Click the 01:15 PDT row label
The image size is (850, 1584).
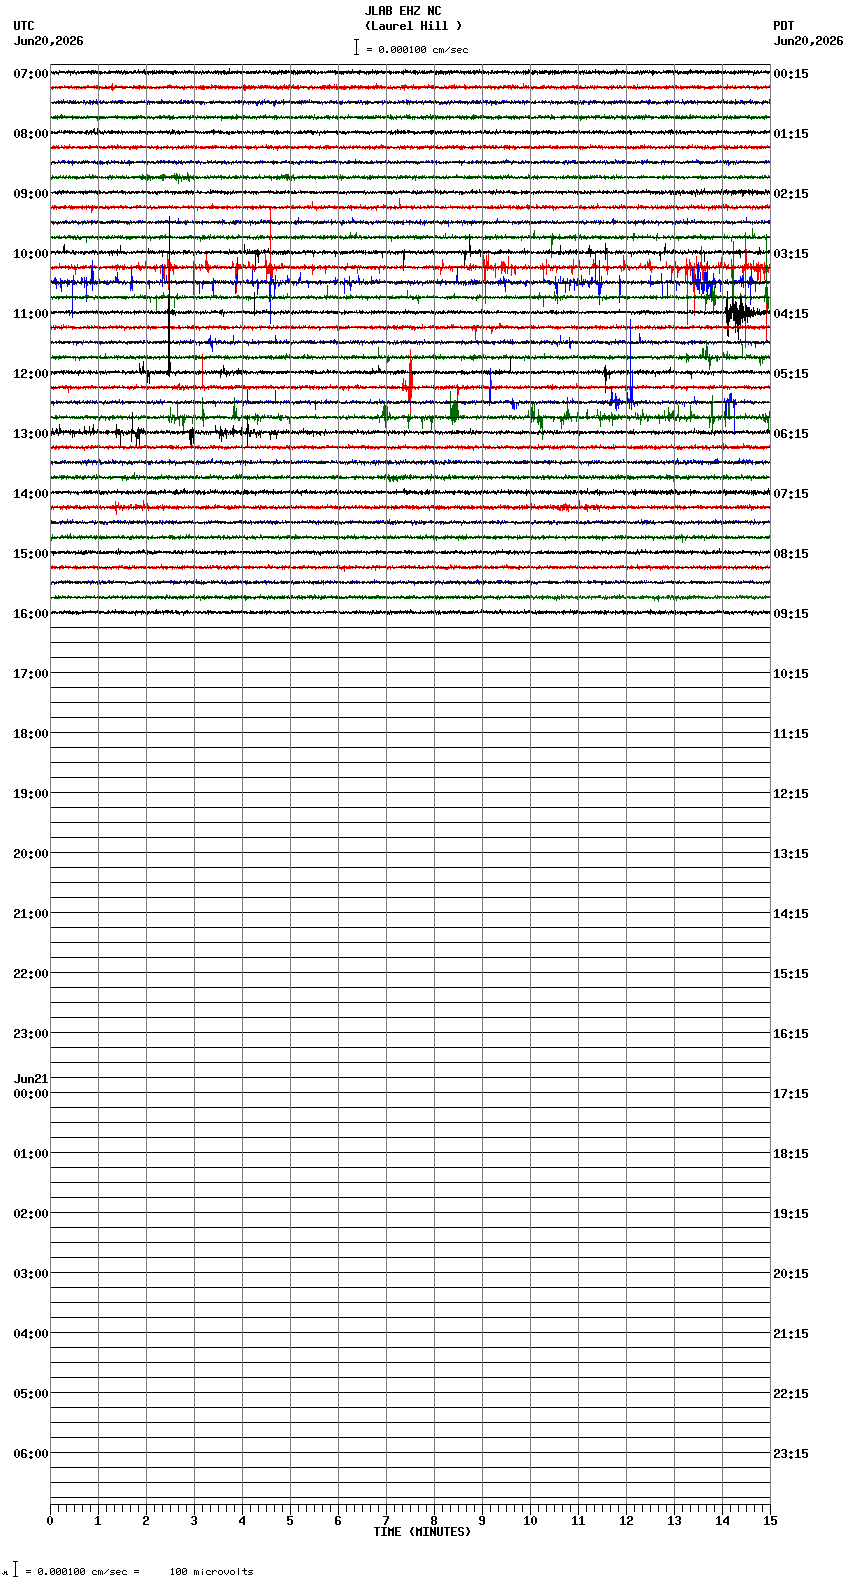point(791,134)
